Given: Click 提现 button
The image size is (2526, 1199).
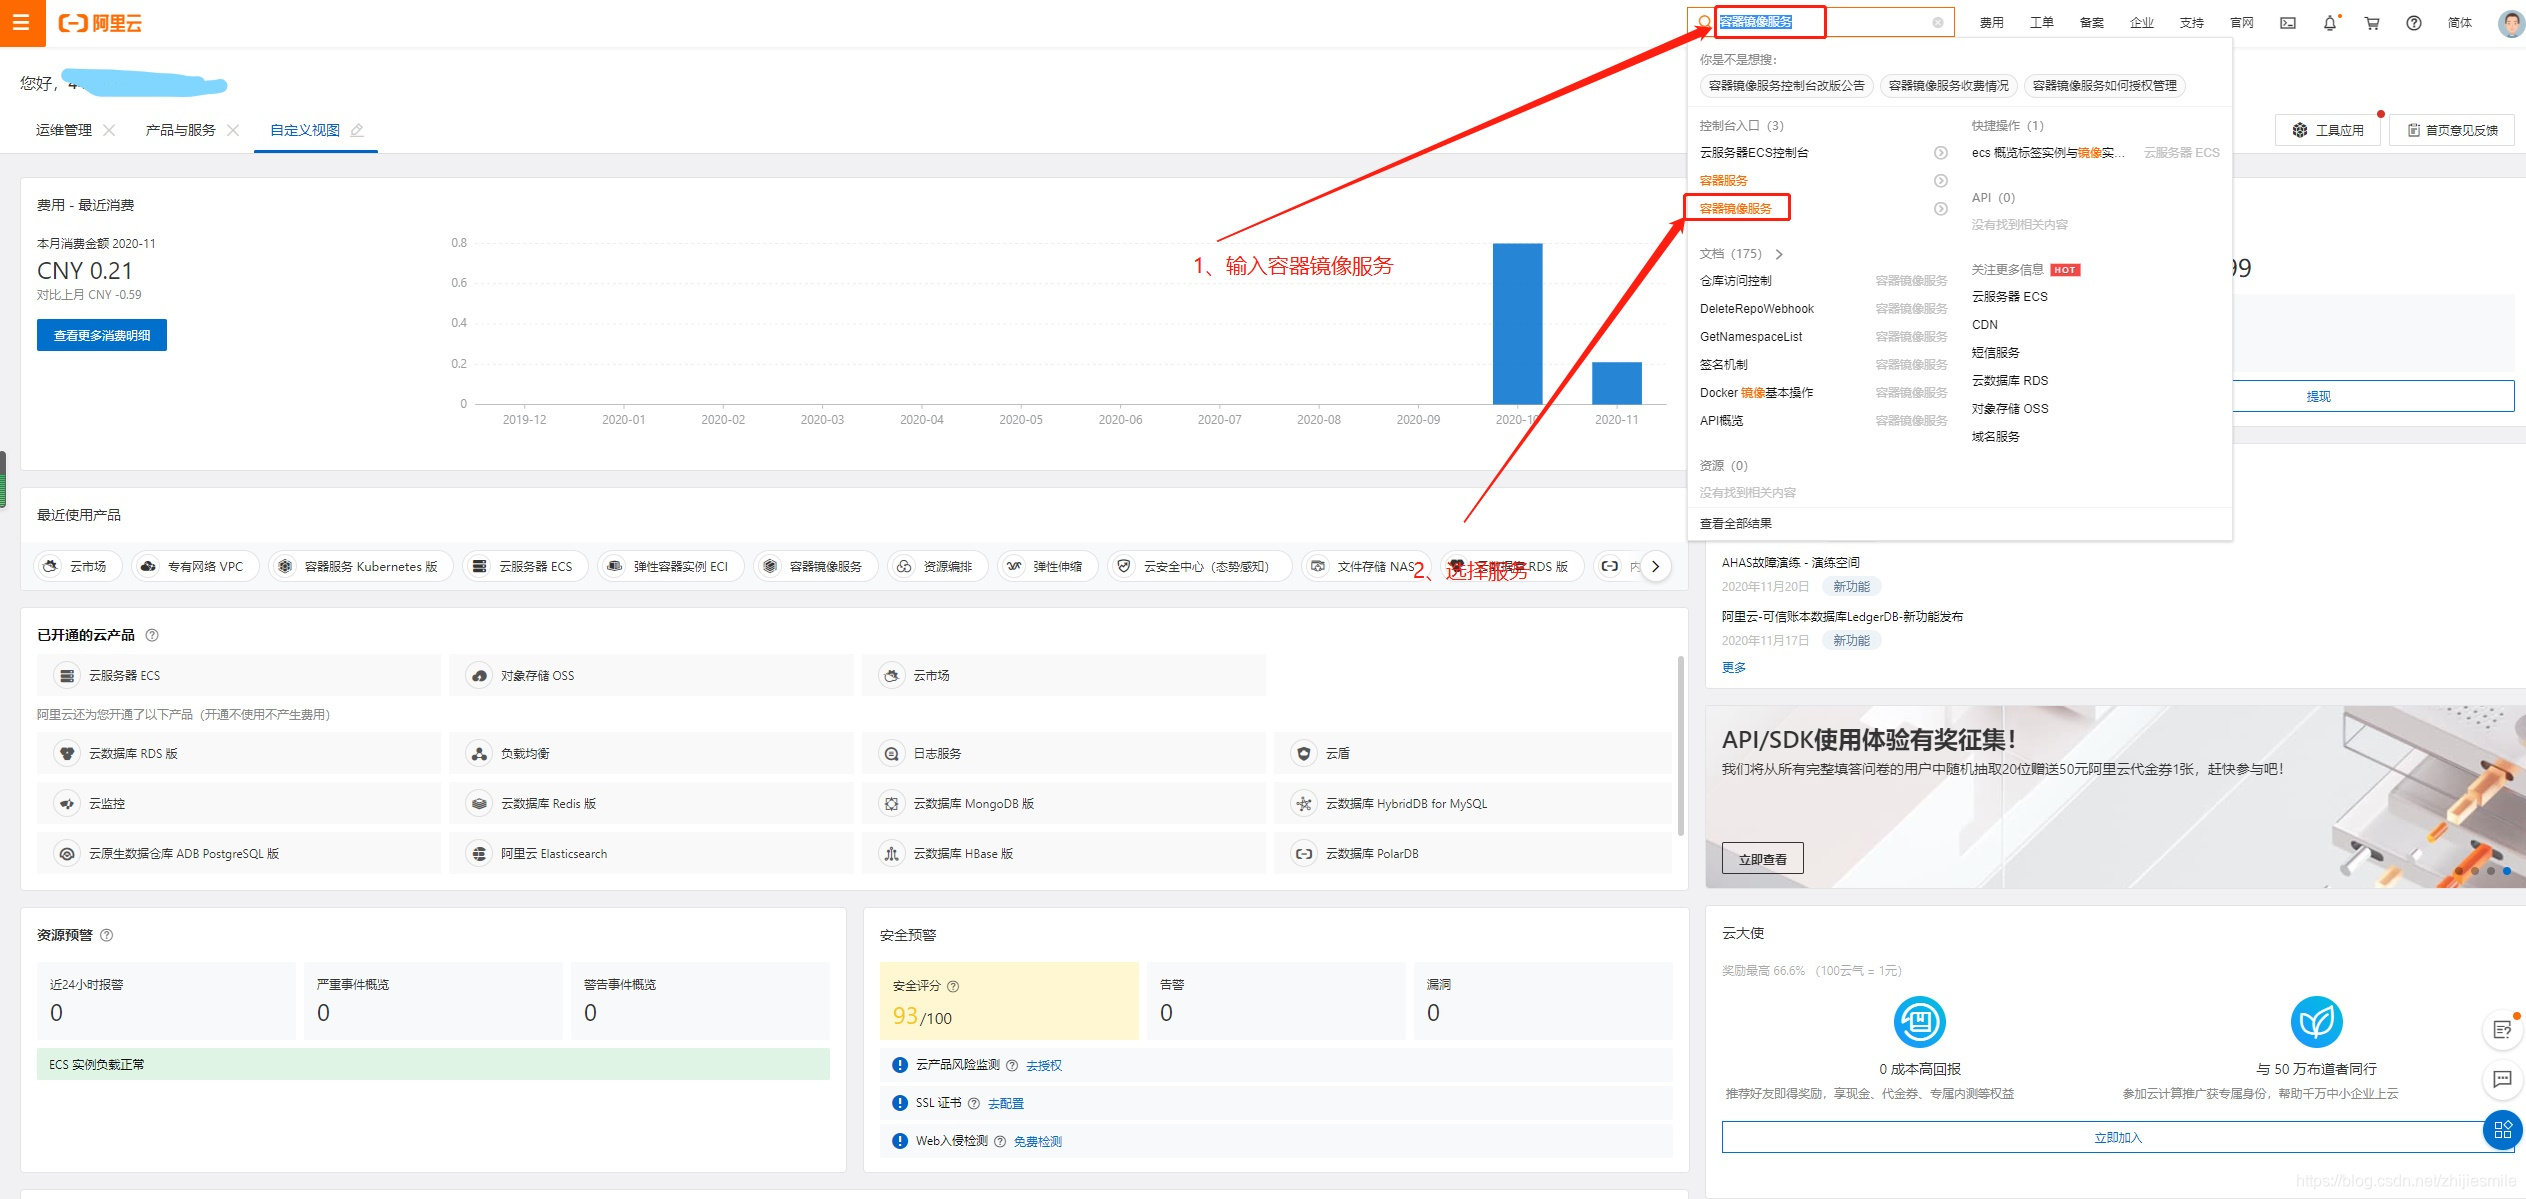Looking at the screenshot, I should point(2318,396).
